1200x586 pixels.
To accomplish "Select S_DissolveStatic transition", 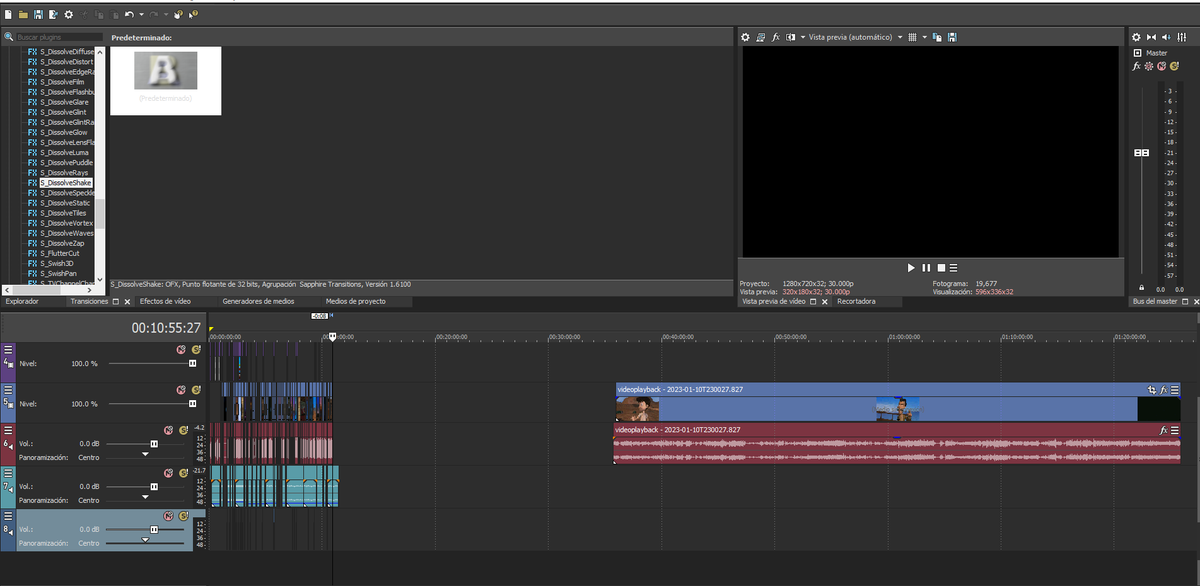I will [x=64, y=203].
